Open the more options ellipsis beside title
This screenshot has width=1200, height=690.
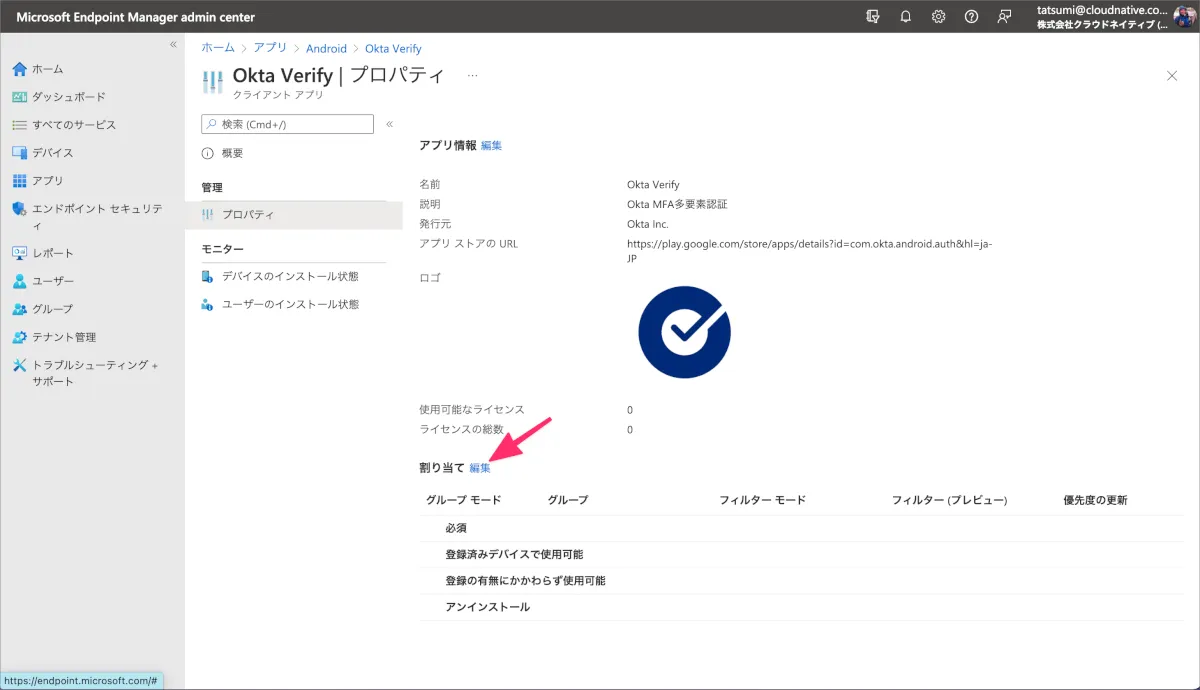point(472,75)
